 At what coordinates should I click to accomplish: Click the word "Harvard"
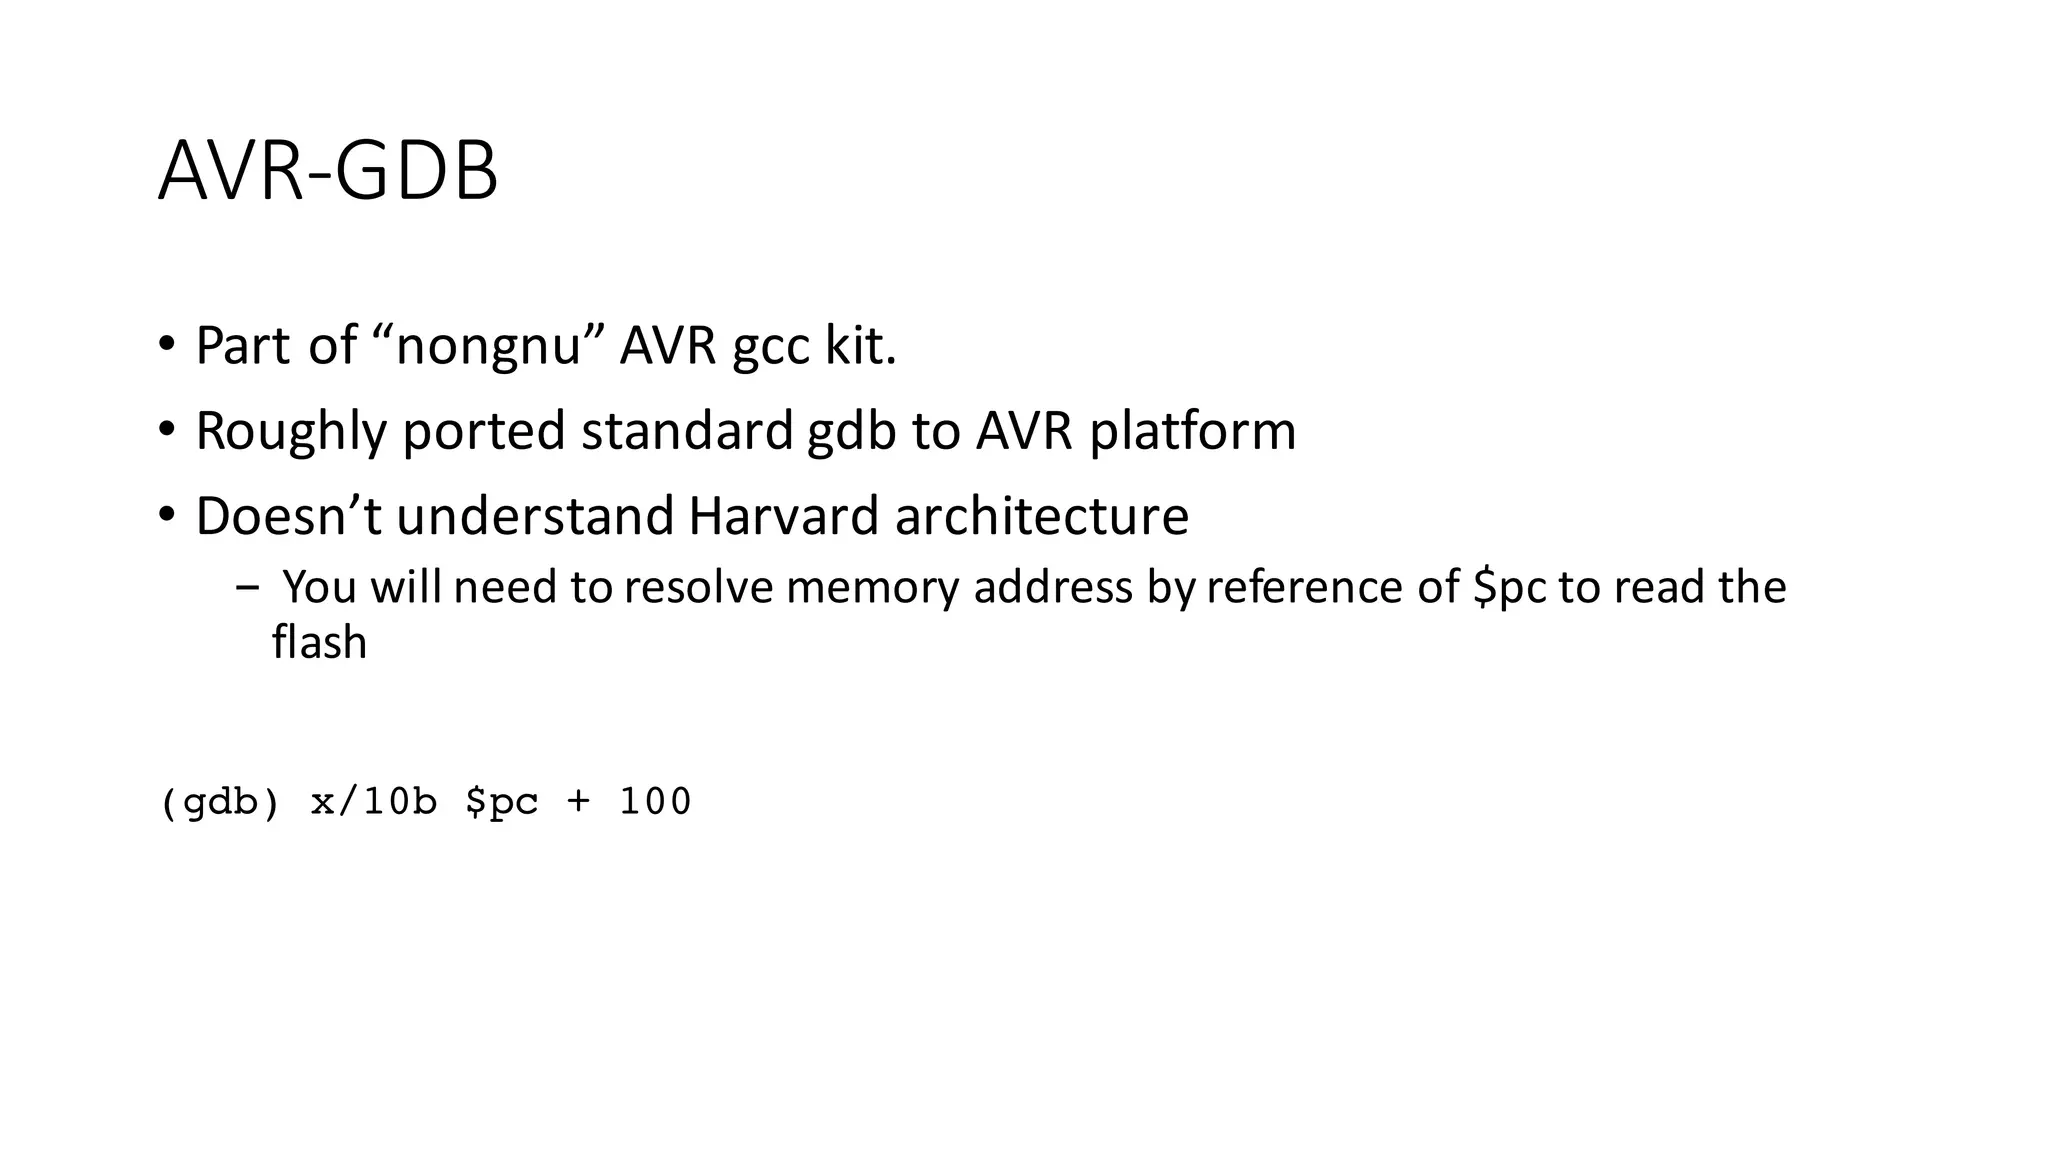click(783, 516)
